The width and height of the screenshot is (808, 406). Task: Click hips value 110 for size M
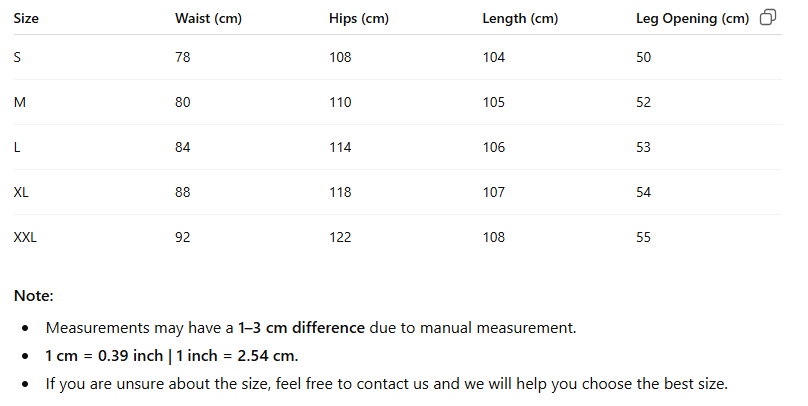click(x=340, y=102)
